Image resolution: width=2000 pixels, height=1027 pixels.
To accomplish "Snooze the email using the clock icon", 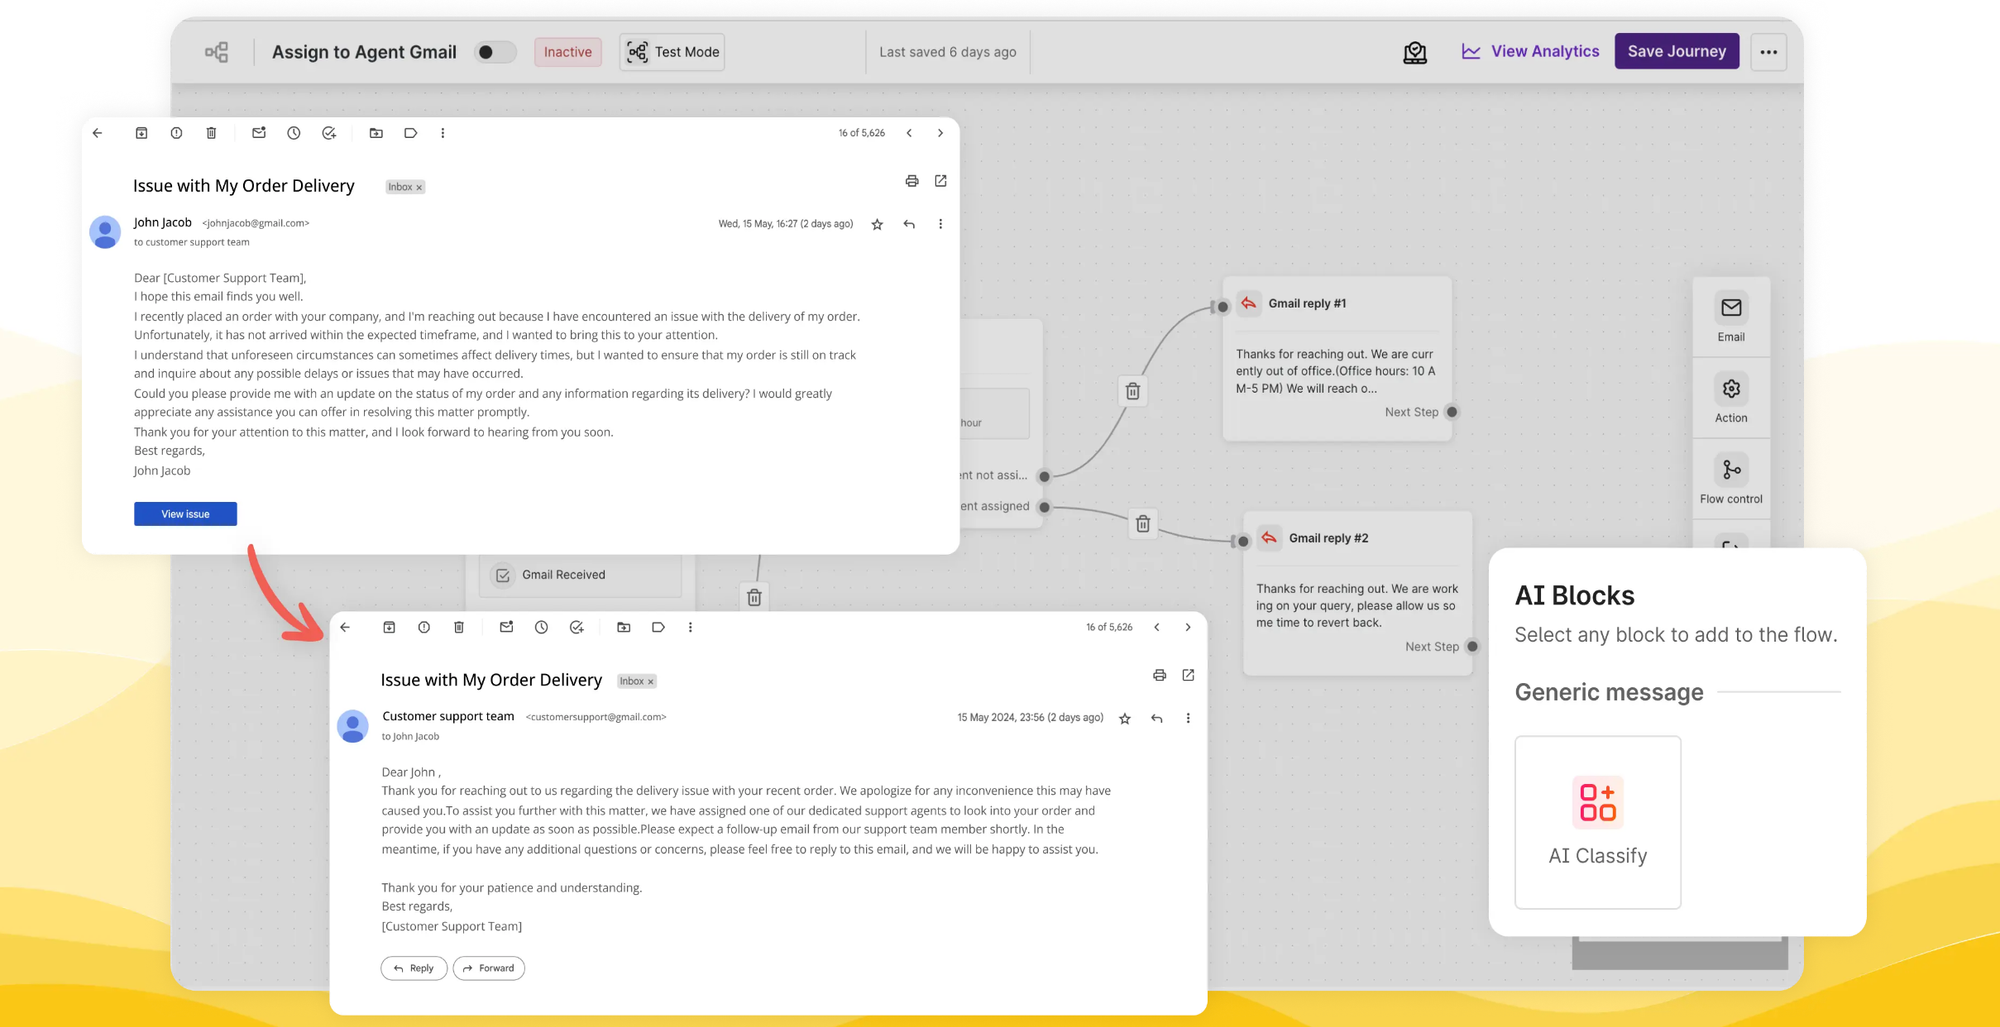I will coord(293,132).
